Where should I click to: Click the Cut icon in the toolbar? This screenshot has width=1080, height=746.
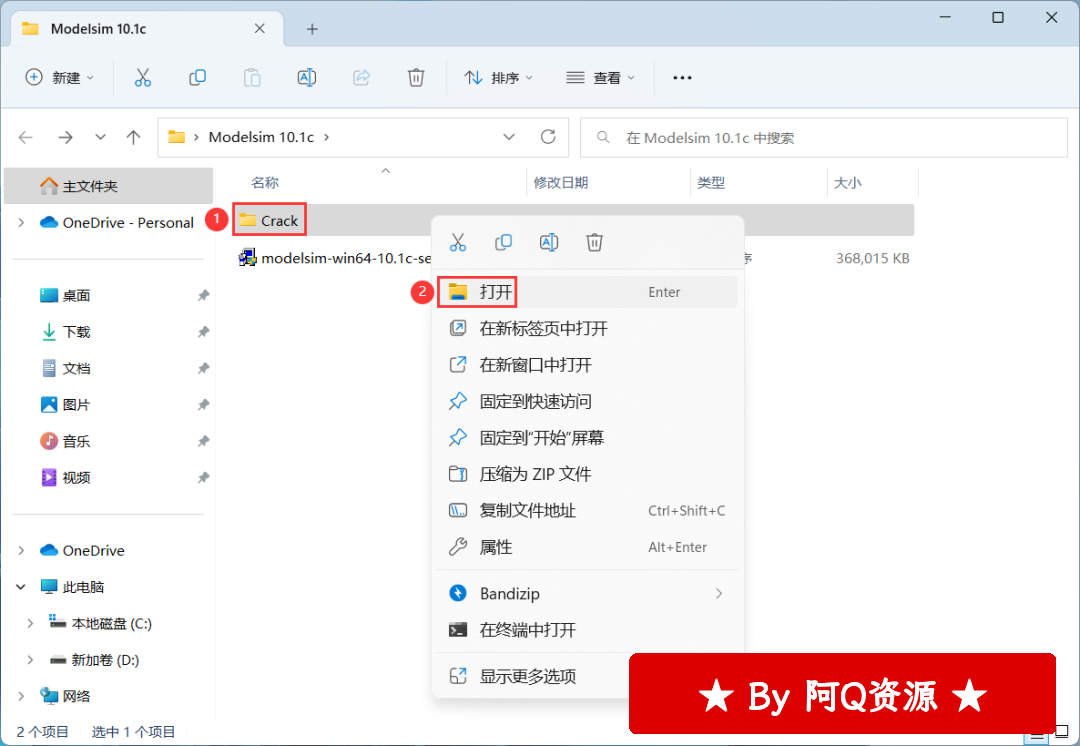[143, 78]
